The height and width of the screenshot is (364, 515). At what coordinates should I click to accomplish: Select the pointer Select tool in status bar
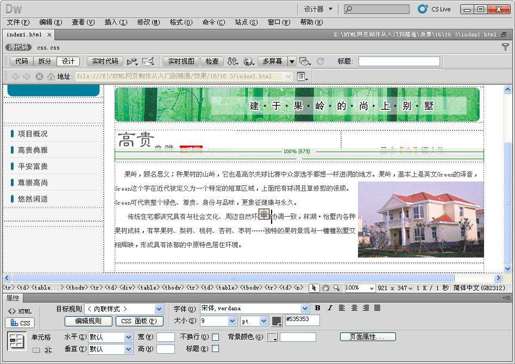(313, 288)
